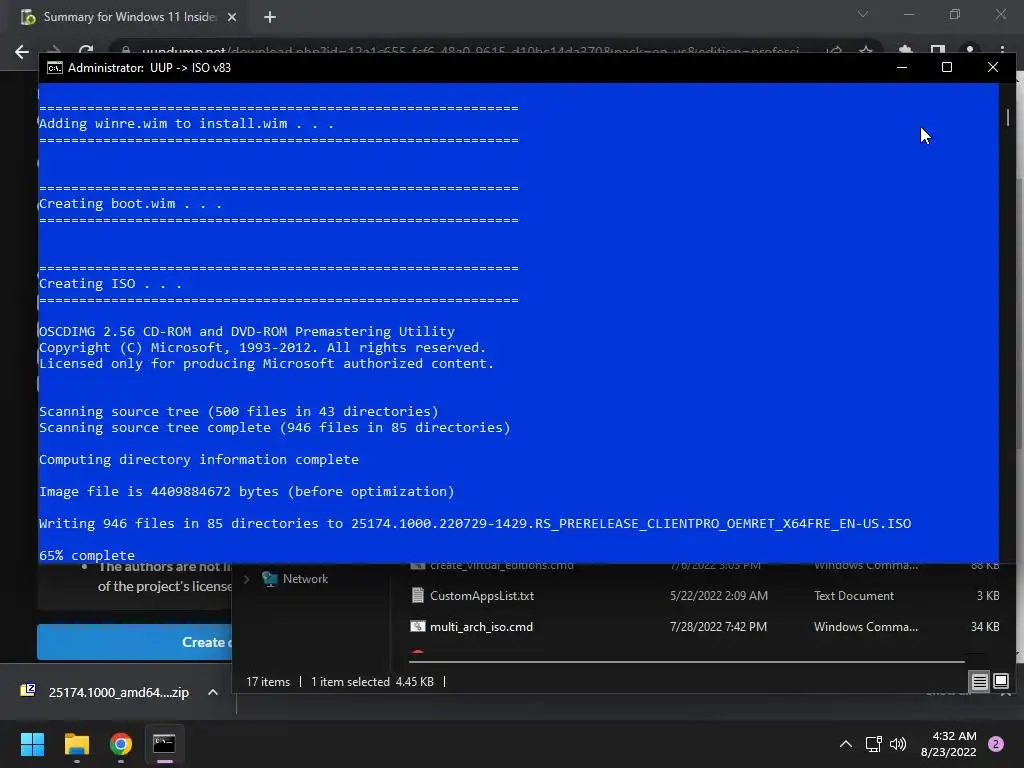Click Explorer horizontal scrollbar
The image size is (1024, 768).
[686, 662]
